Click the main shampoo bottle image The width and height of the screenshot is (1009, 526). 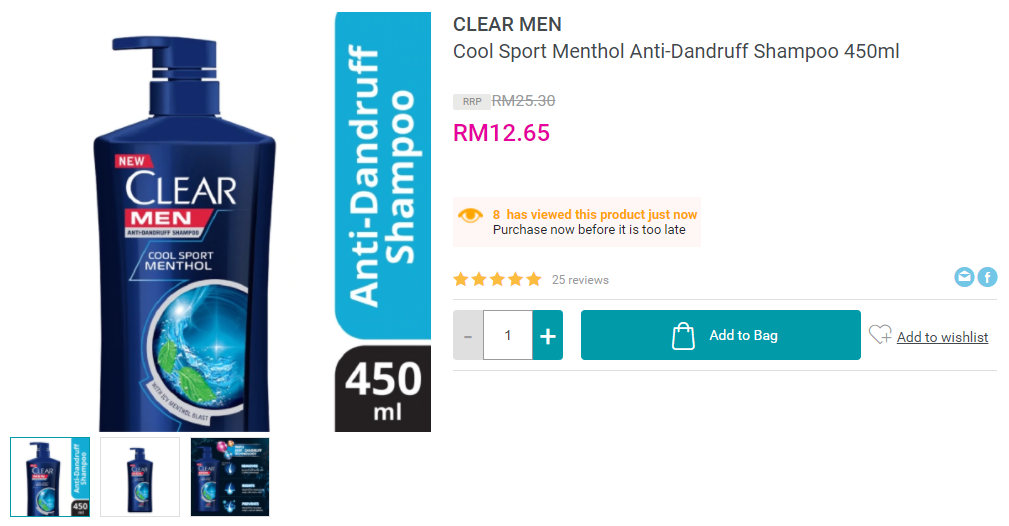(x=184, y=233)
